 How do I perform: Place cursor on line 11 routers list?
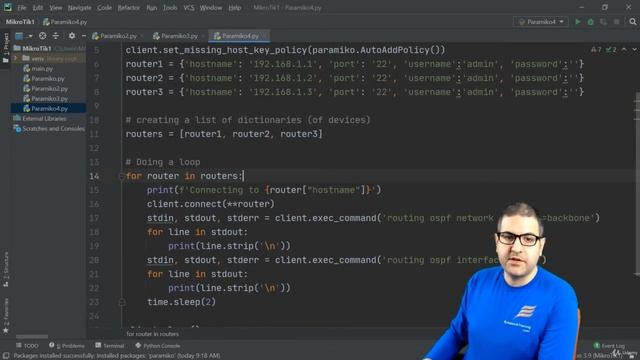[224, 134]
